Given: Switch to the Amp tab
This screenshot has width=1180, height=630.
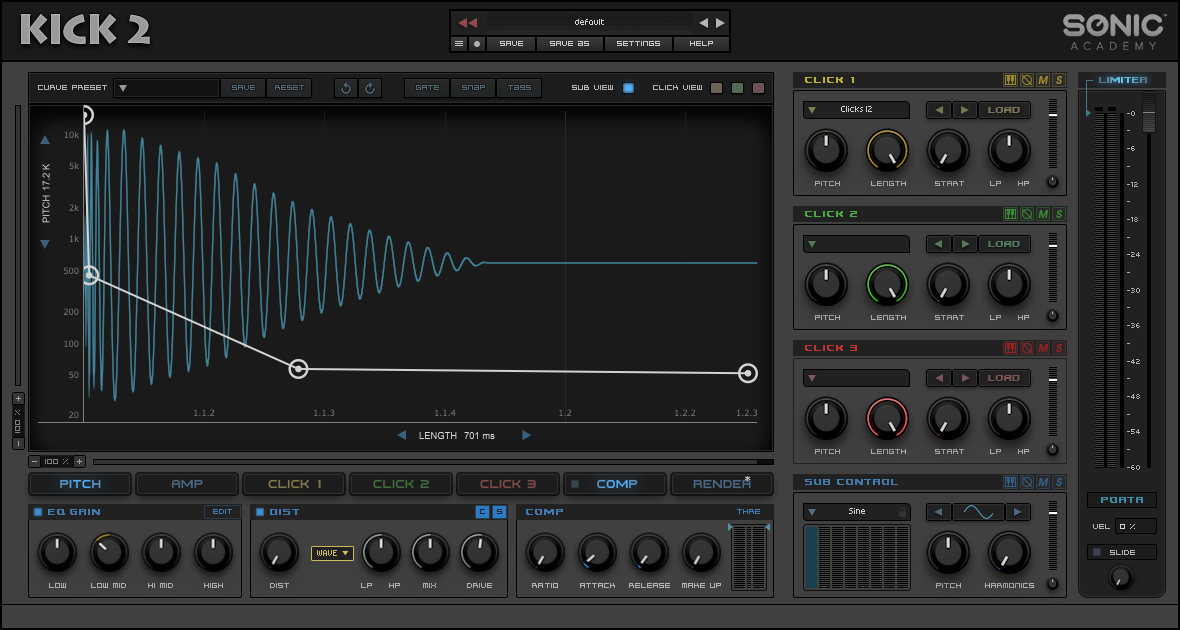Looking at the screenshot, I should [187, 484].
